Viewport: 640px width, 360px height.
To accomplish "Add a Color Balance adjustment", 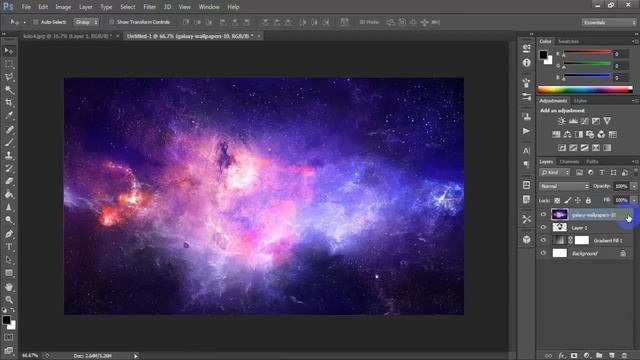I will 567,134.
